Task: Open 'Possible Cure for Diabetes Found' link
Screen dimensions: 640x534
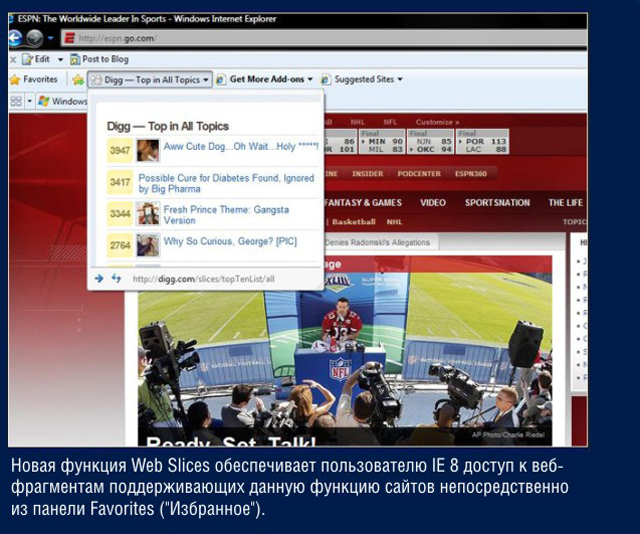Action: click(x=226, y=183)
